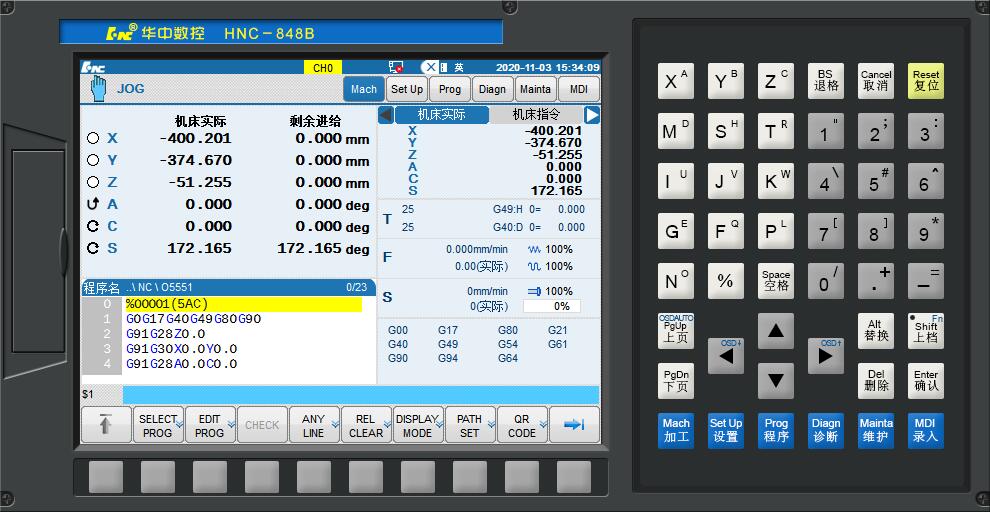990x512 pixels.
Task: Select the X axis radio indicator
Action: pos(93,139)
